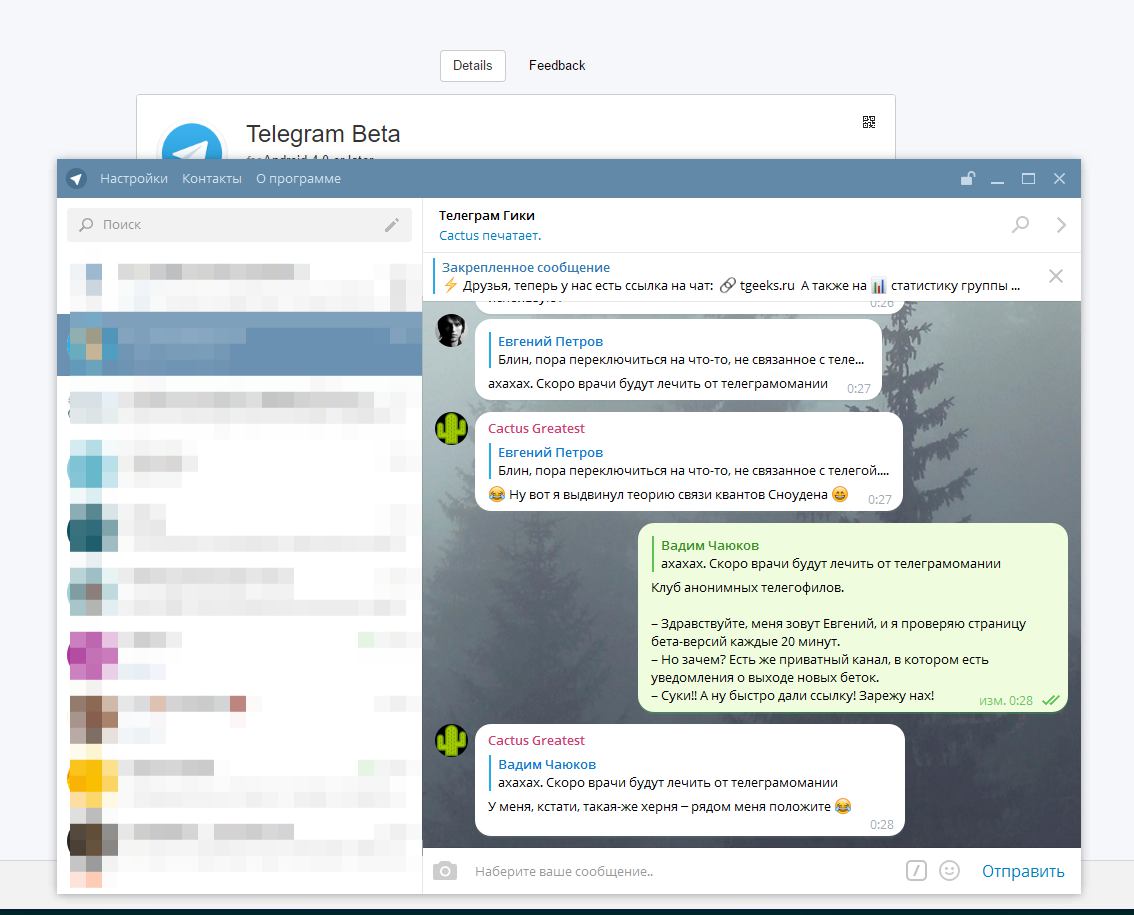This screenshot has height=915, width=1134.
Task: Click the Telegram paper-plane logo in title bar
Action: point(77,179)
